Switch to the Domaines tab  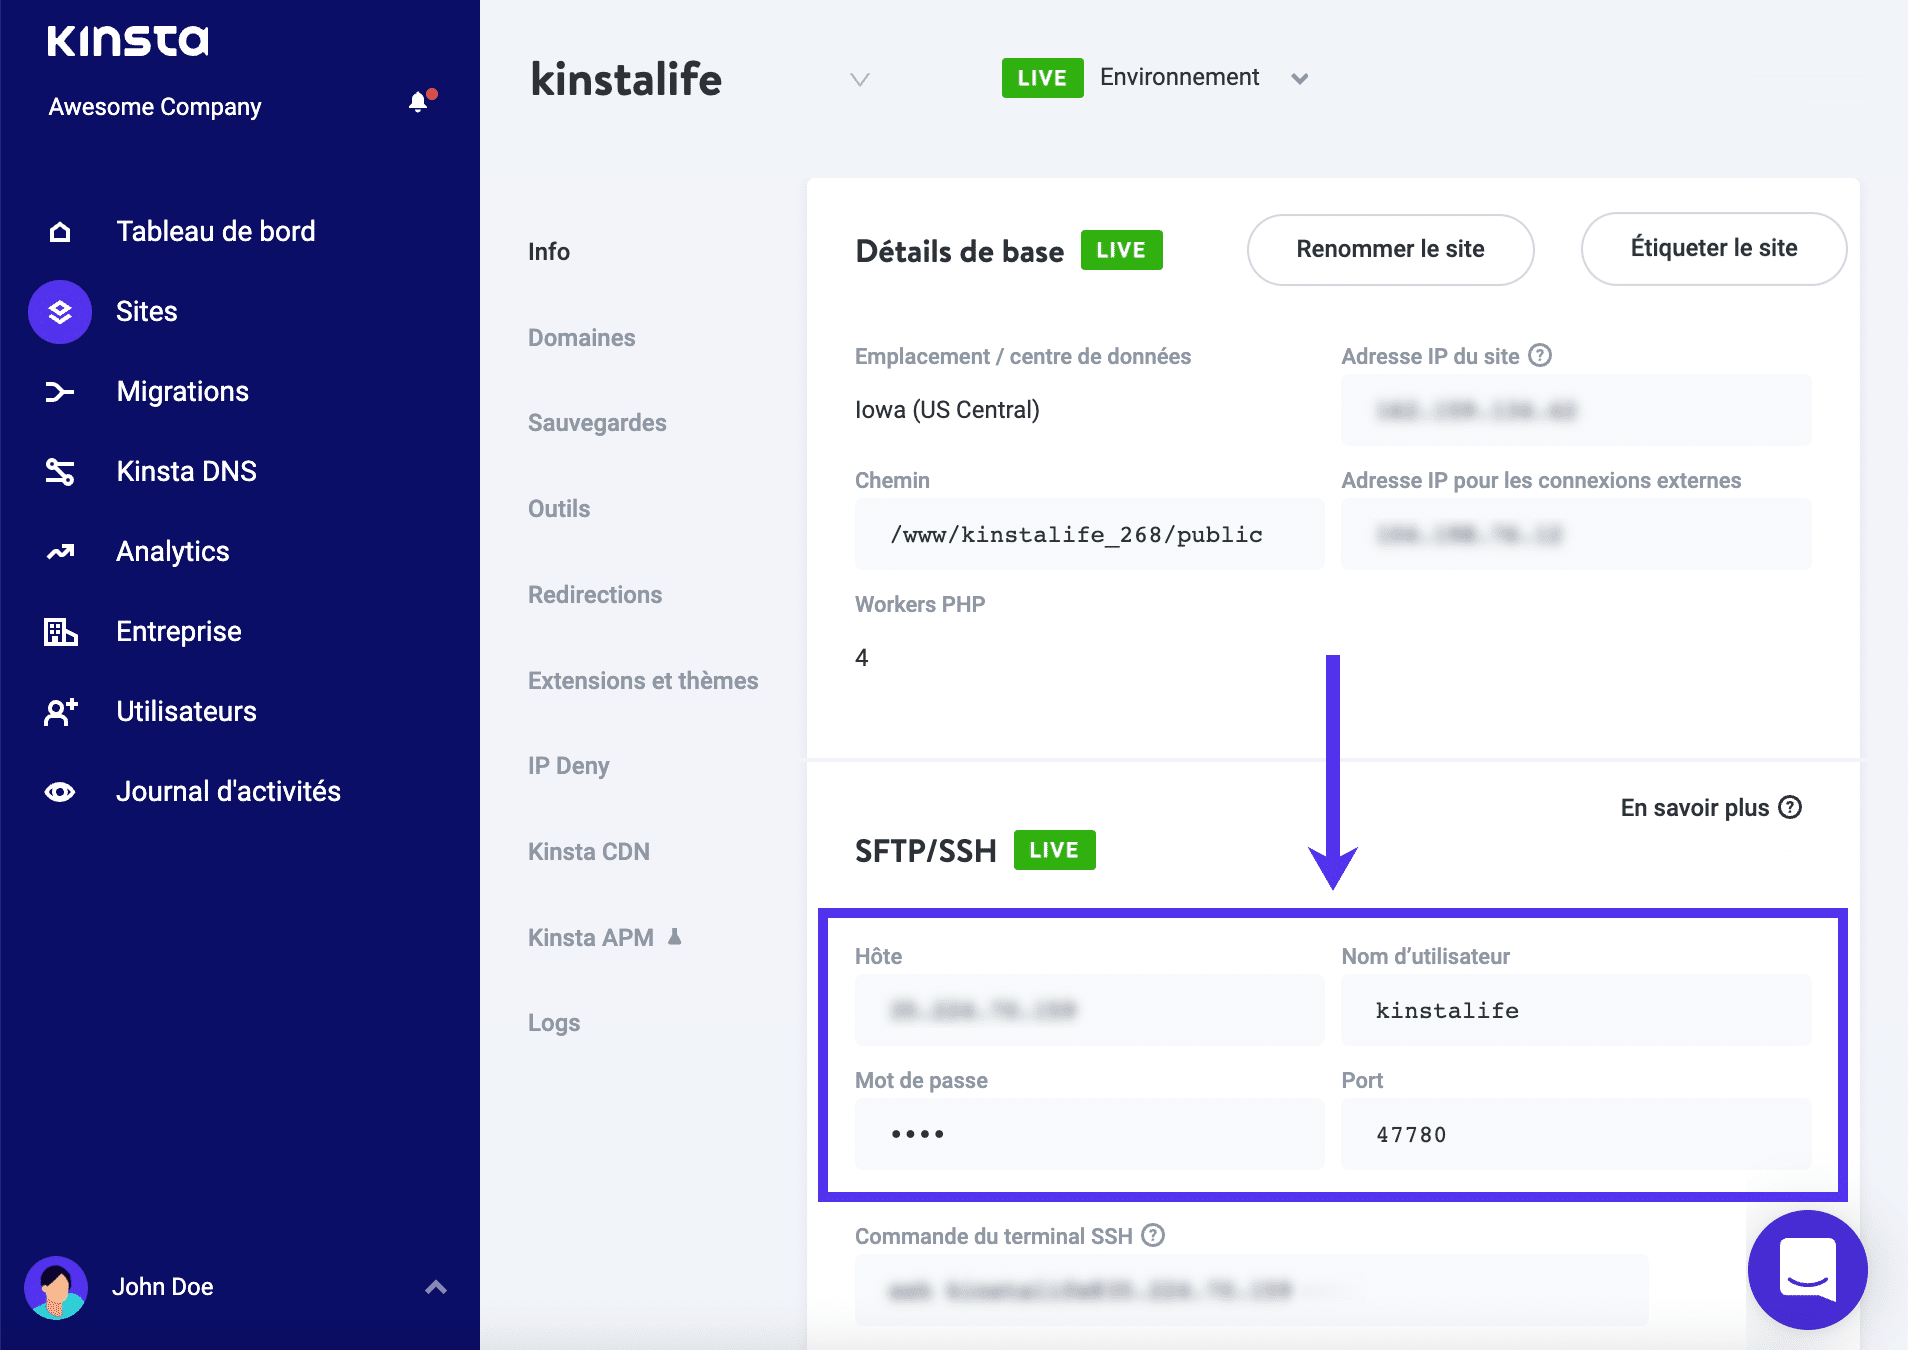click(x=580, y=337)
